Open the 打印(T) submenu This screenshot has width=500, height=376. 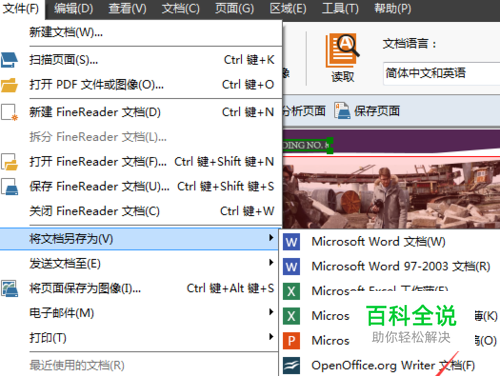click(x=139, y=338)
